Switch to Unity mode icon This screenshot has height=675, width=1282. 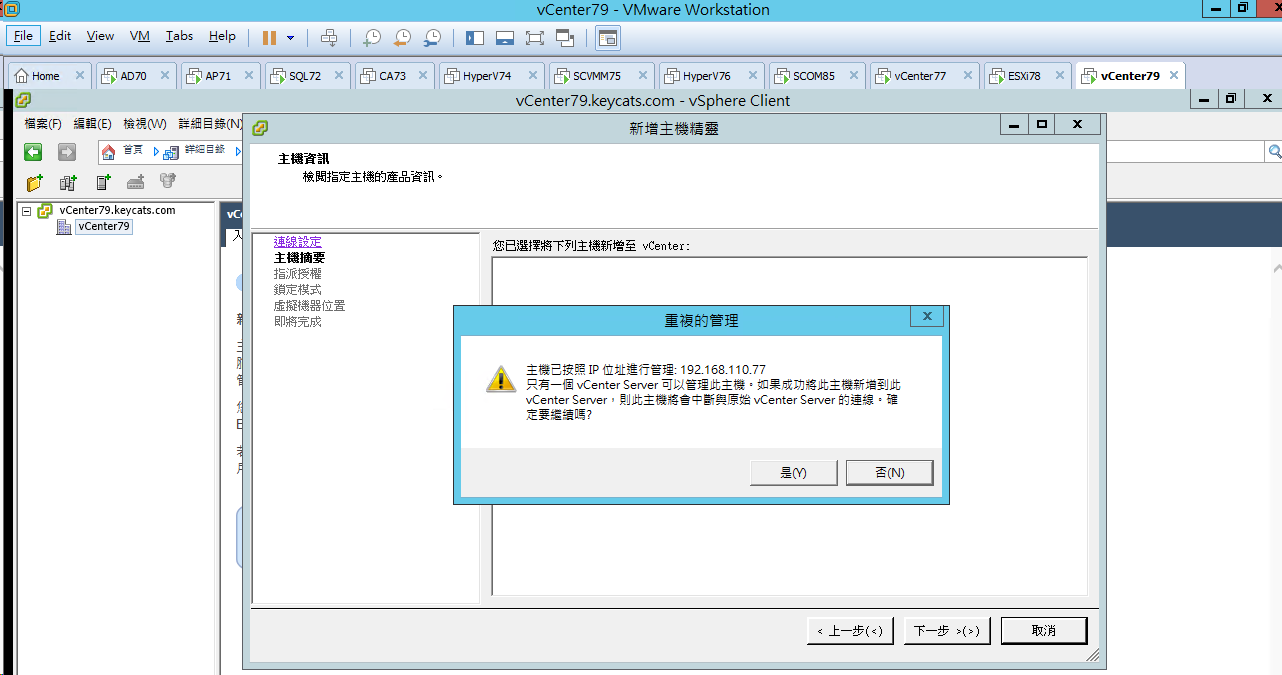(565, 38)
